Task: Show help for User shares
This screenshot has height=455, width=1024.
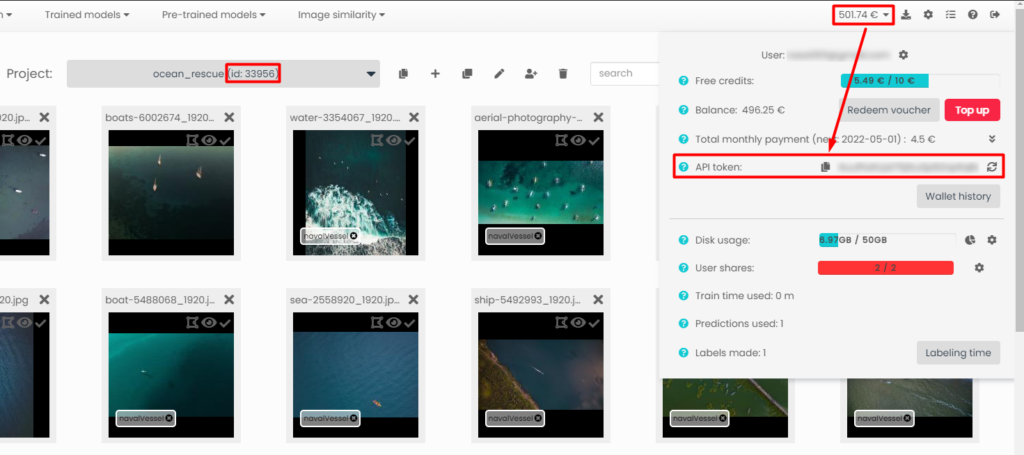Action: pyautogui.click(x=683, y=268)
